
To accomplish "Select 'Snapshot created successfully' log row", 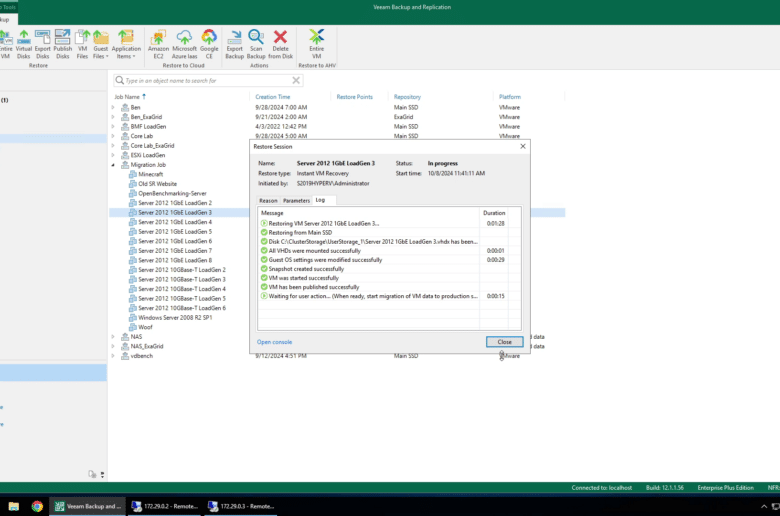I will click(389, 269).
